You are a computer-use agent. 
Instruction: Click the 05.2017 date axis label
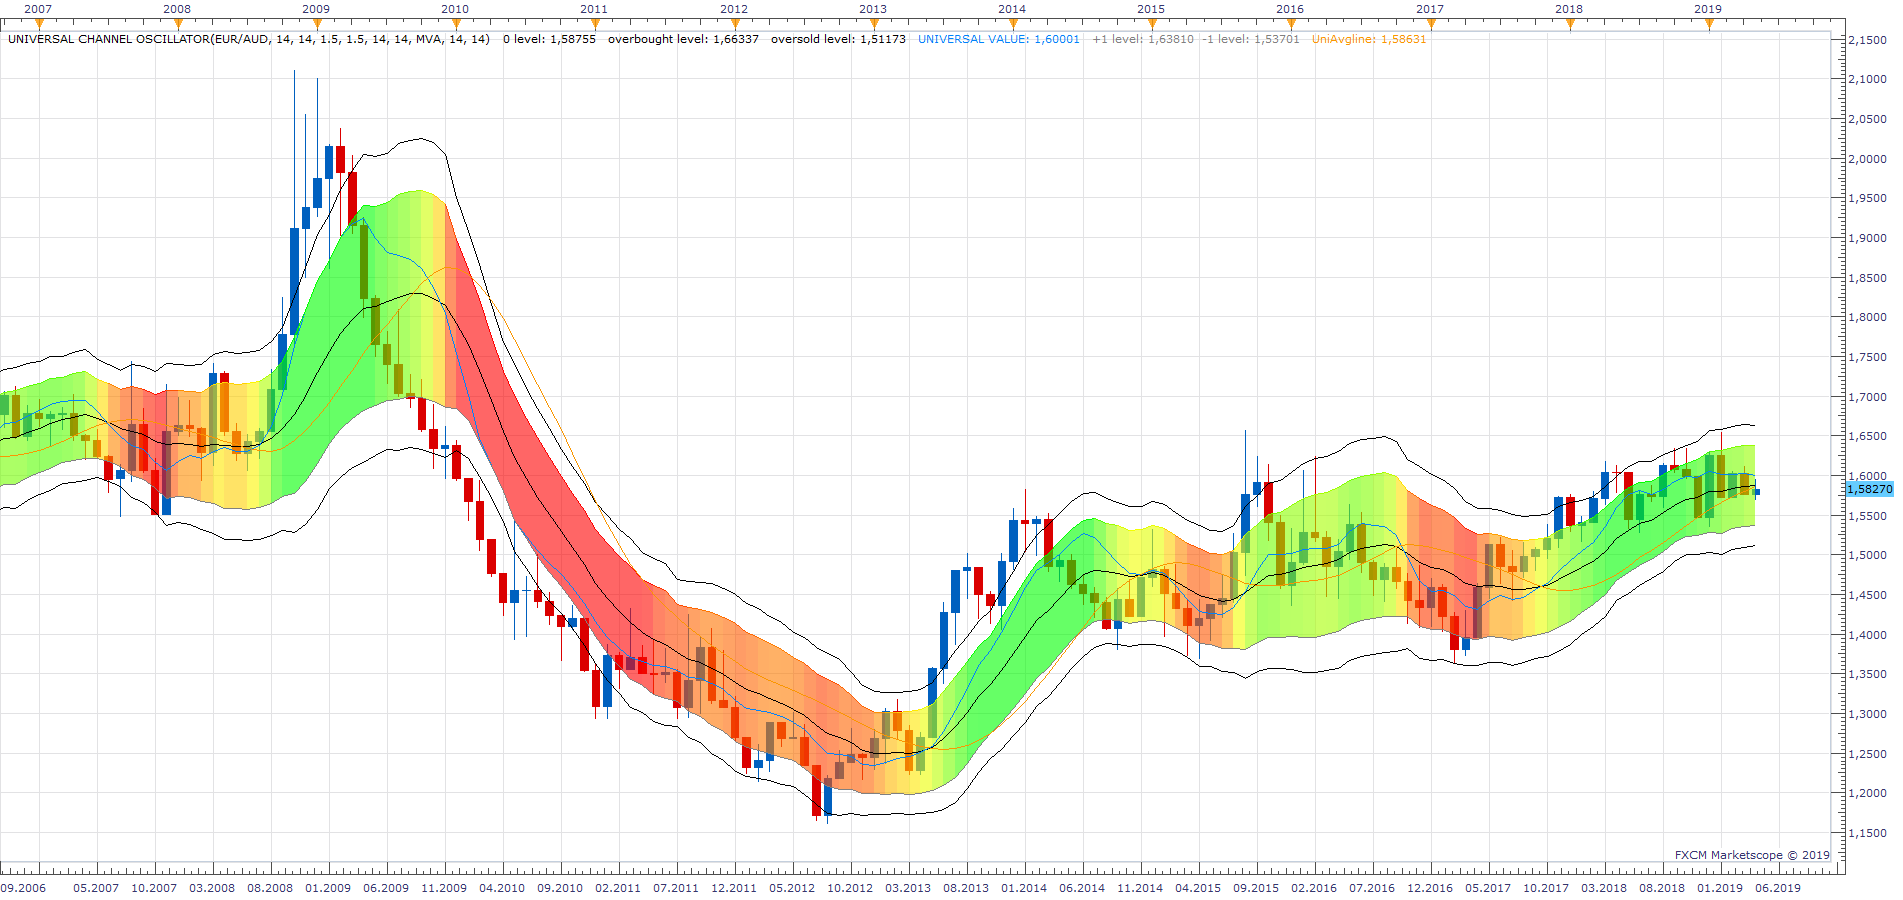point(1488,888)
